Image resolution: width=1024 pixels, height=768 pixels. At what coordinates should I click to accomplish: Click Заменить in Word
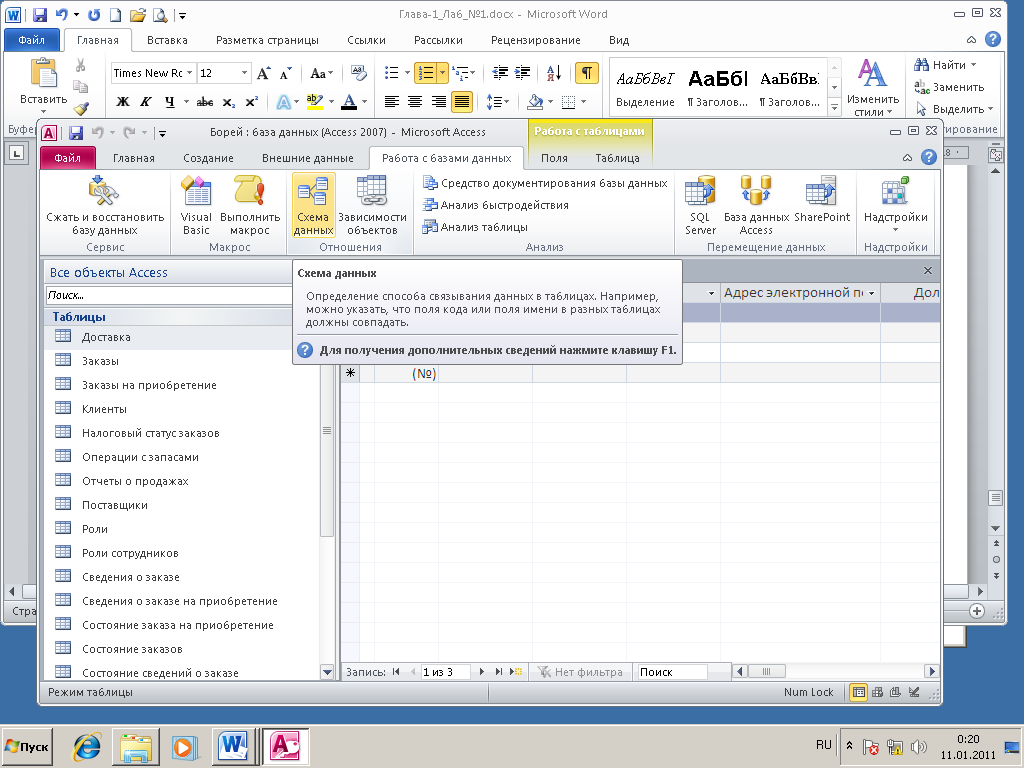(949, 87)
